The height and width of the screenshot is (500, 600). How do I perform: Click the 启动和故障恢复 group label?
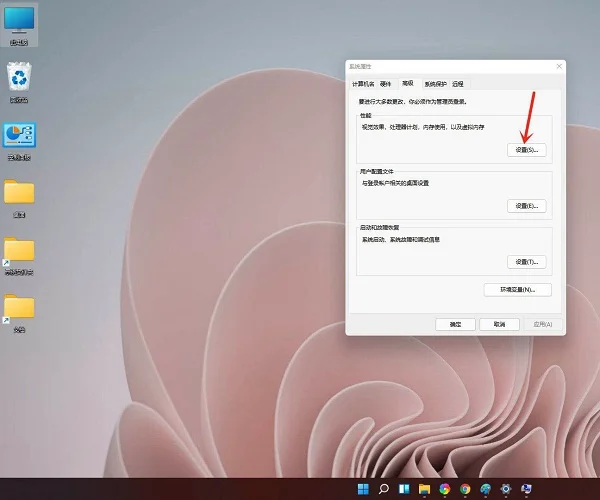(380, 227)
